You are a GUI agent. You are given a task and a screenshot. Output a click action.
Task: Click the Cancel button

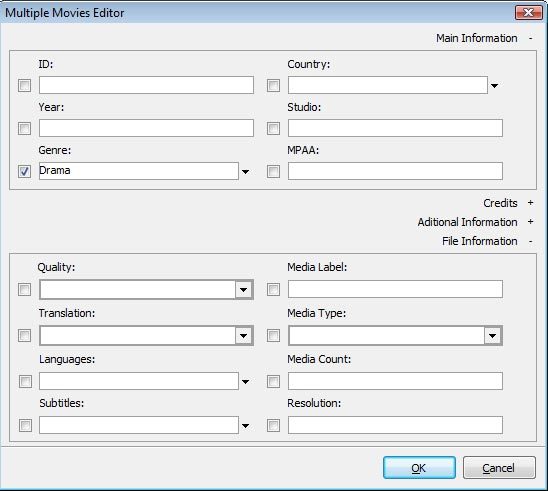[x=499, y=468]
